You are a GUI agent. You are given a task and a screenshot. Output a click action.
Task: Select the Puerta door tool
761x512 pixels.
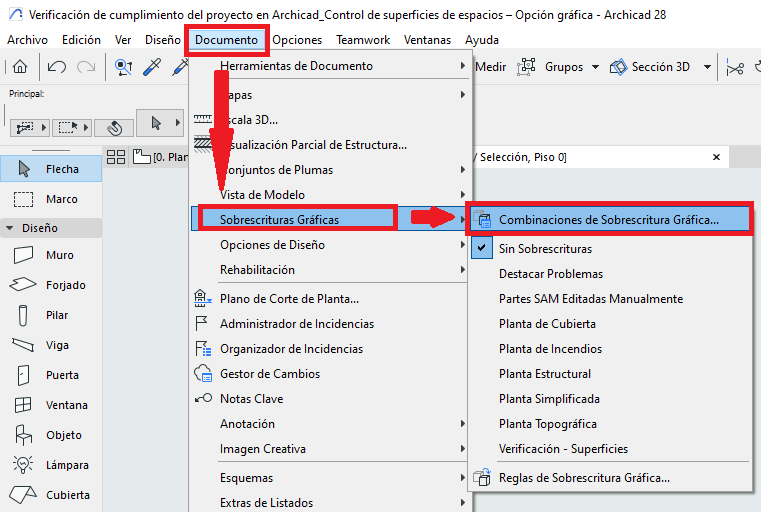[x=50, y=375]
